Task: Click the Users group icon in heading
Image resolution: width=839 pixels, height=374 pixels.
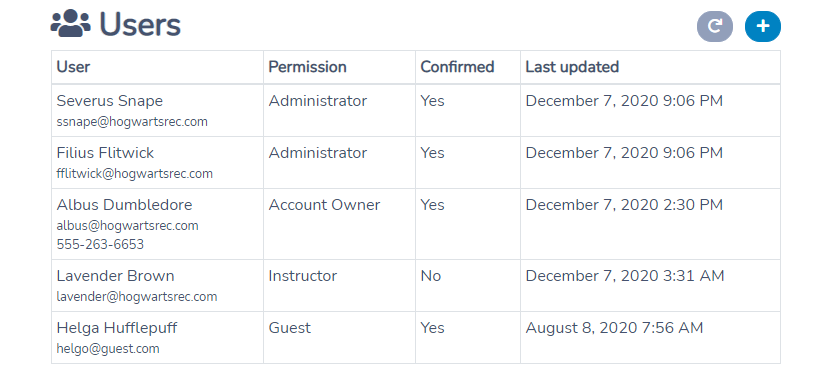Action: click(71, 25)
